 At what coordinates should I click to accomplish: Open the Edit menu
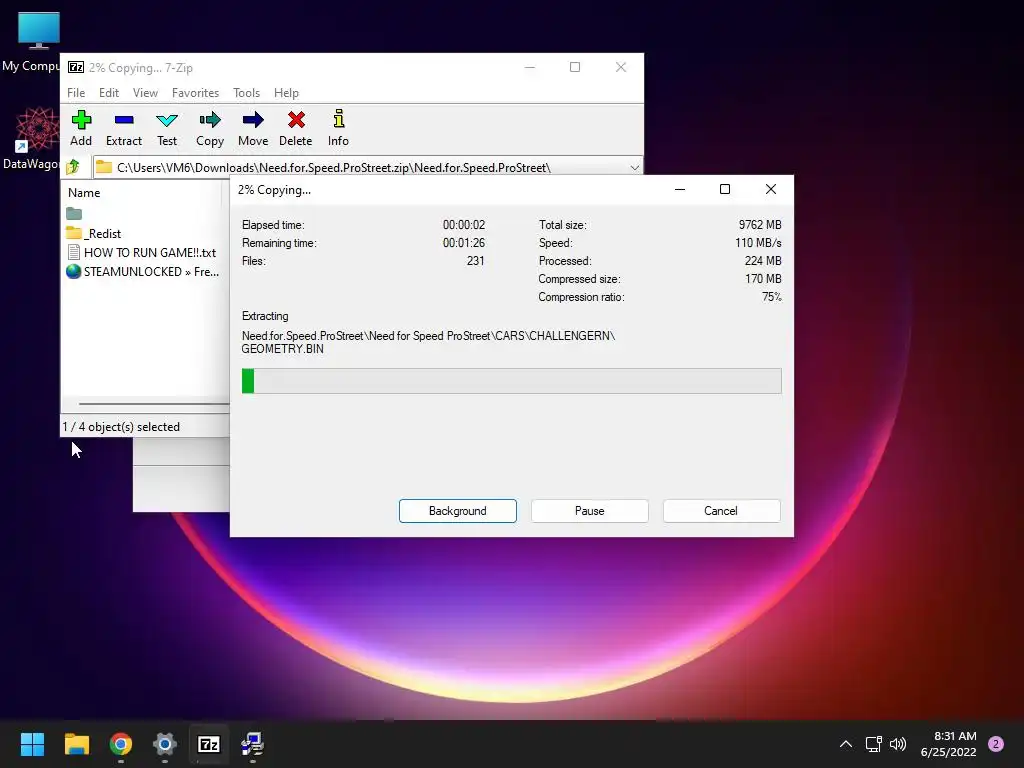[x=108, y=93]
